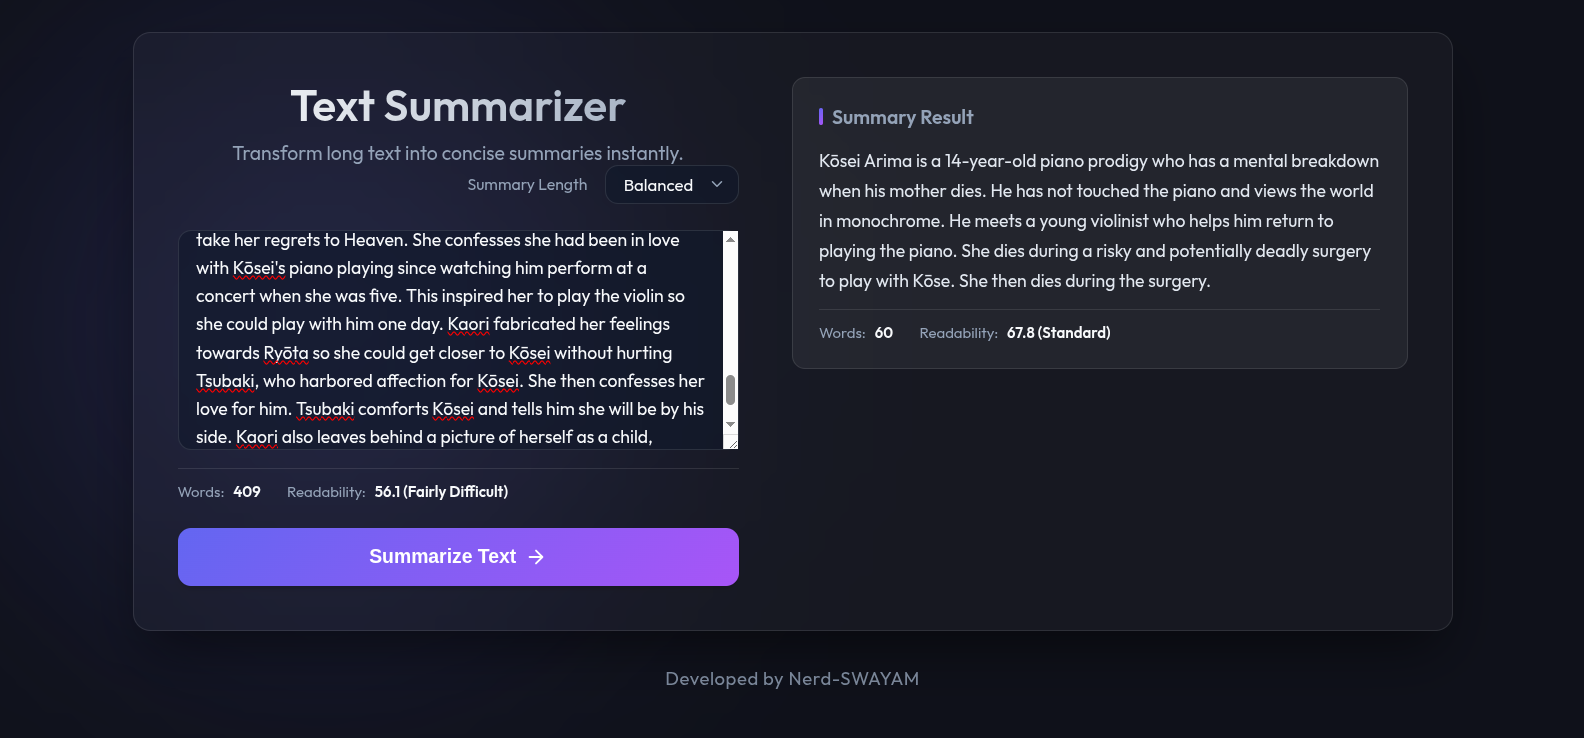Expand the Balanced option selector
Viewport: 1584px width, 738px height.
[671, 184]
